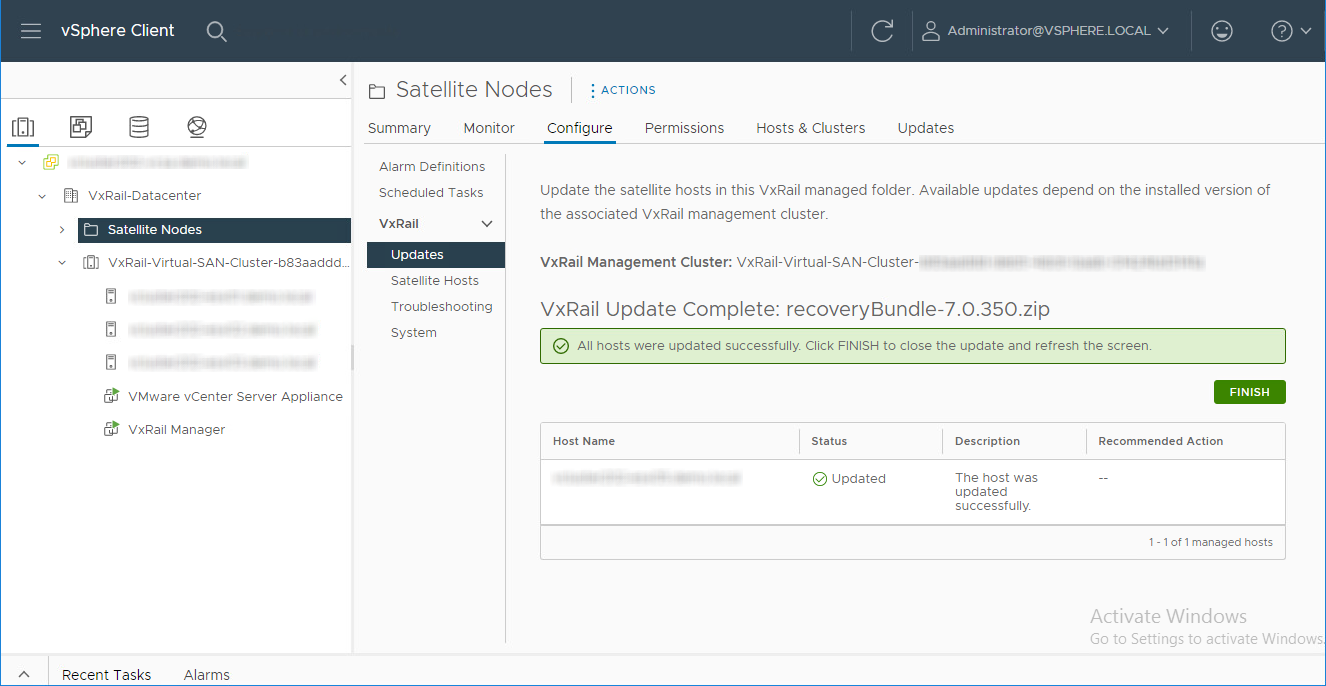Switch to Storage inventory view

click(x=139, y=127)
